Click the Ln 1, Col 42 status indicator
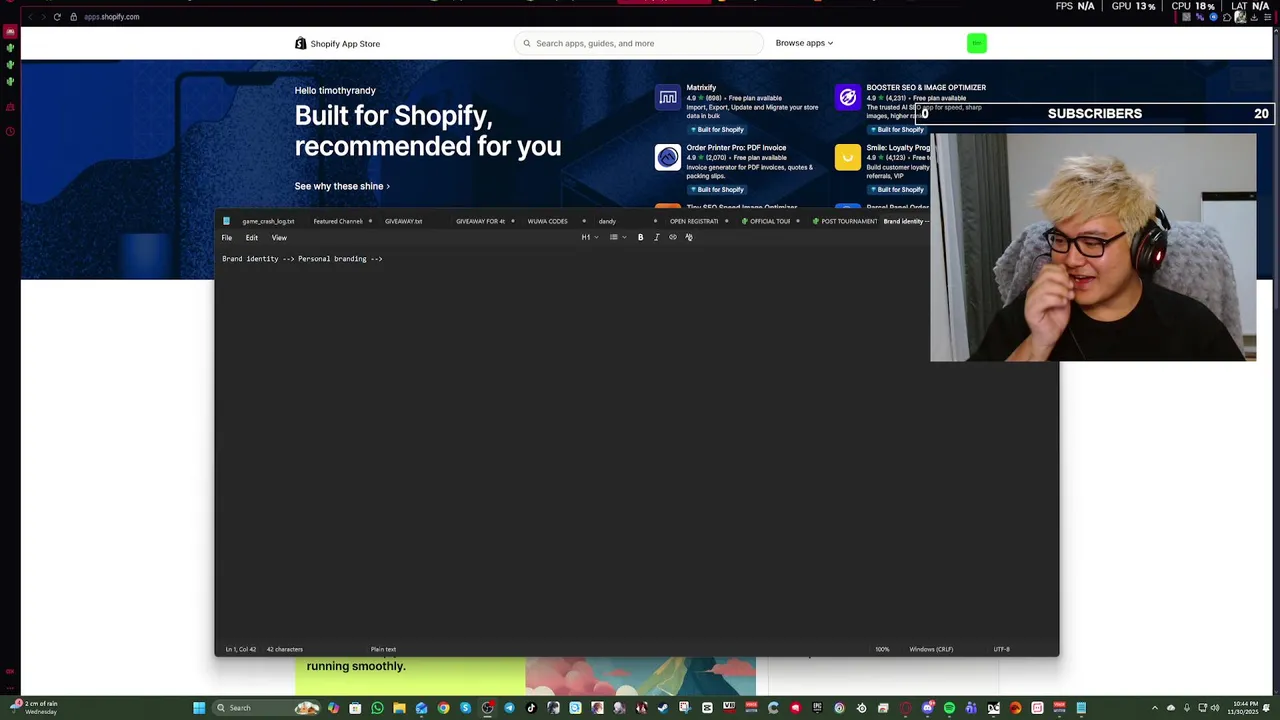Image resolution: width=1280 pixels, height=720 pixels. click(x=240, y=649)
